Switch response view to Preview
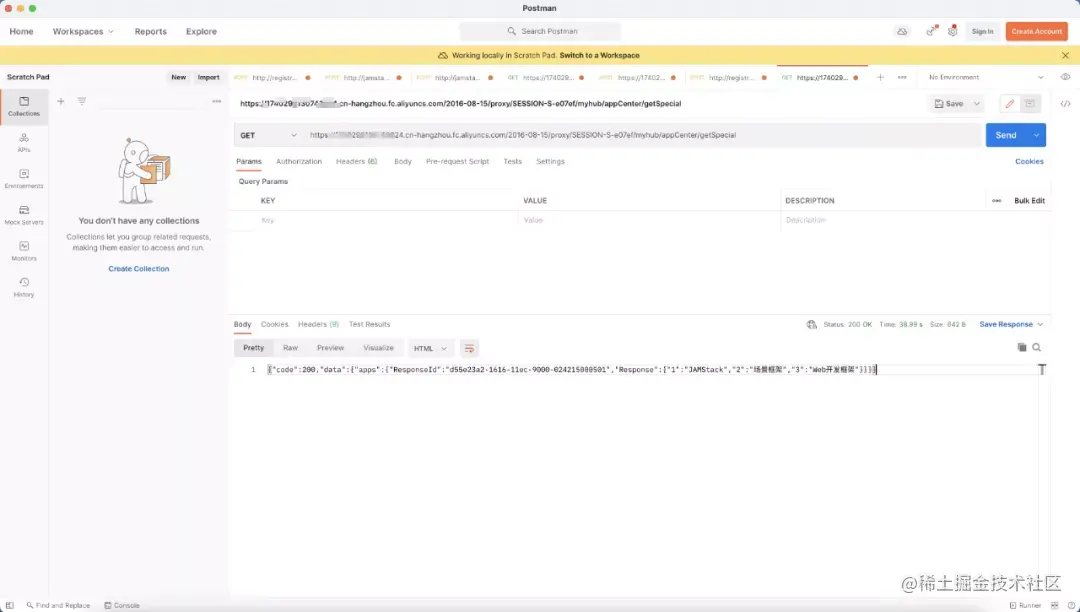1080x612 pixels. (331, 348)
